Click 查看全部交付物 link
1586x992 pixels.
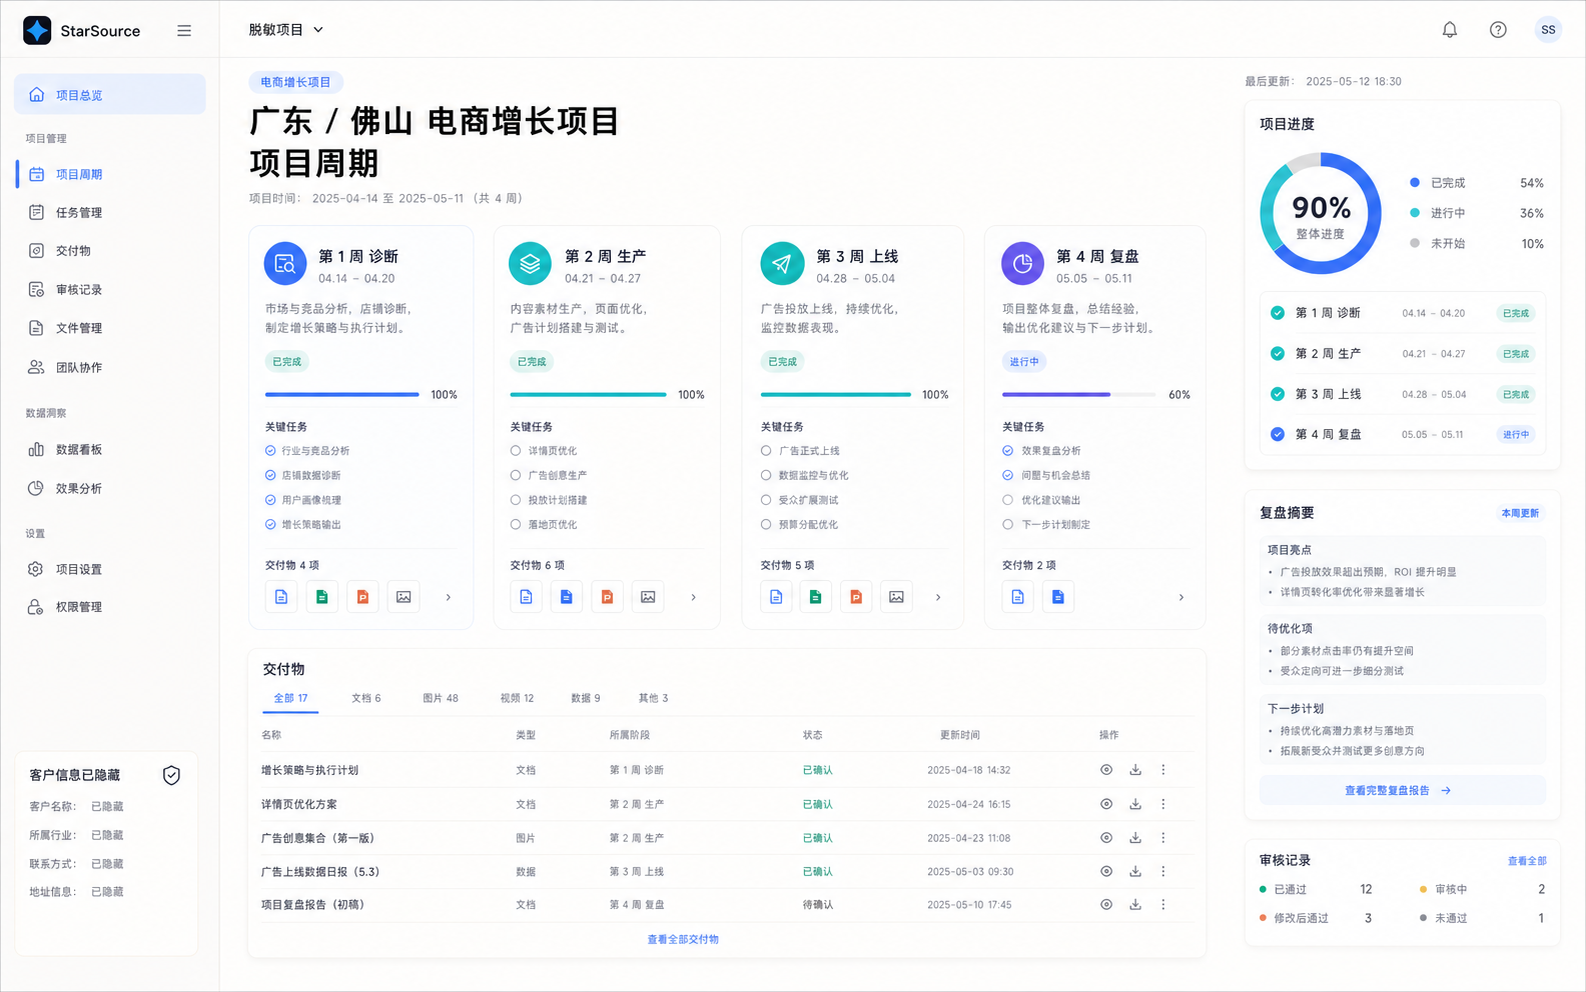point(683,939)
